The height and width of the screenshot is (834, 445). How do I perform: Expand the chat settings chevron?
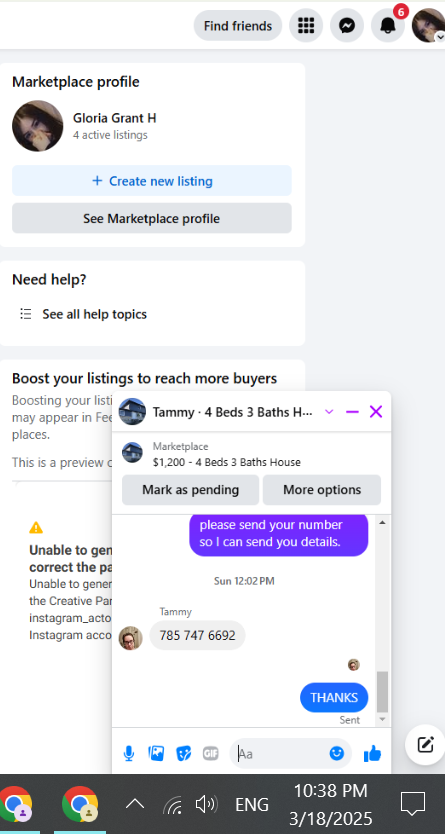[329, 412]
